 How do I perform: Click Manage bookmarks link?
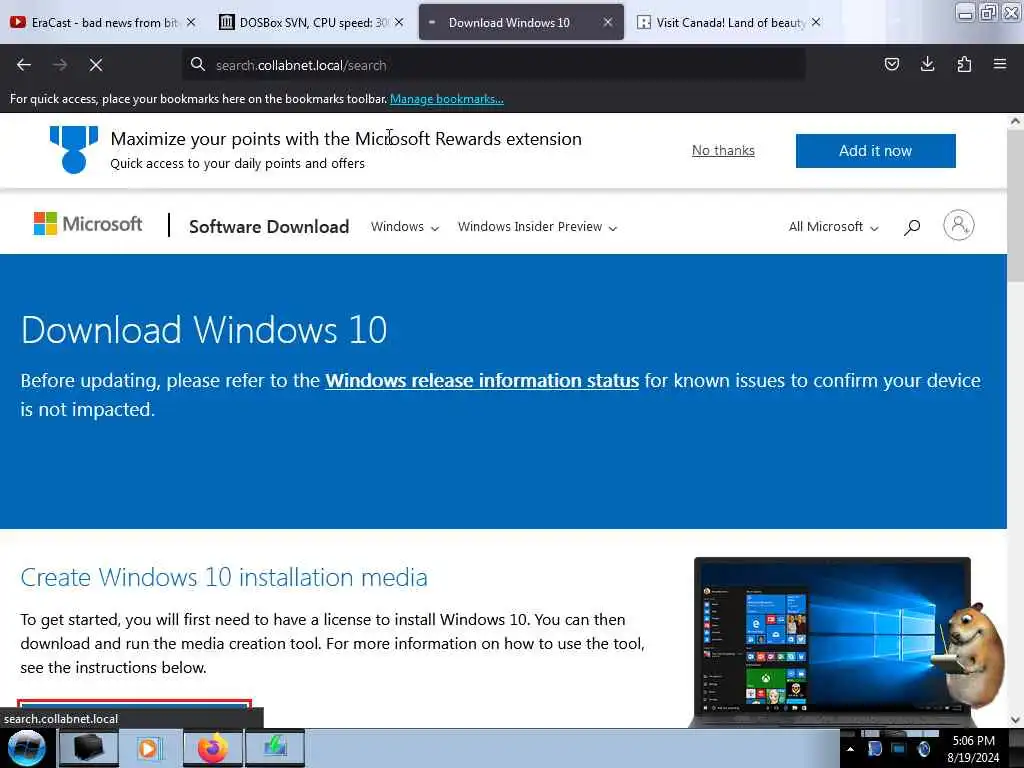(x=447, y=99)
